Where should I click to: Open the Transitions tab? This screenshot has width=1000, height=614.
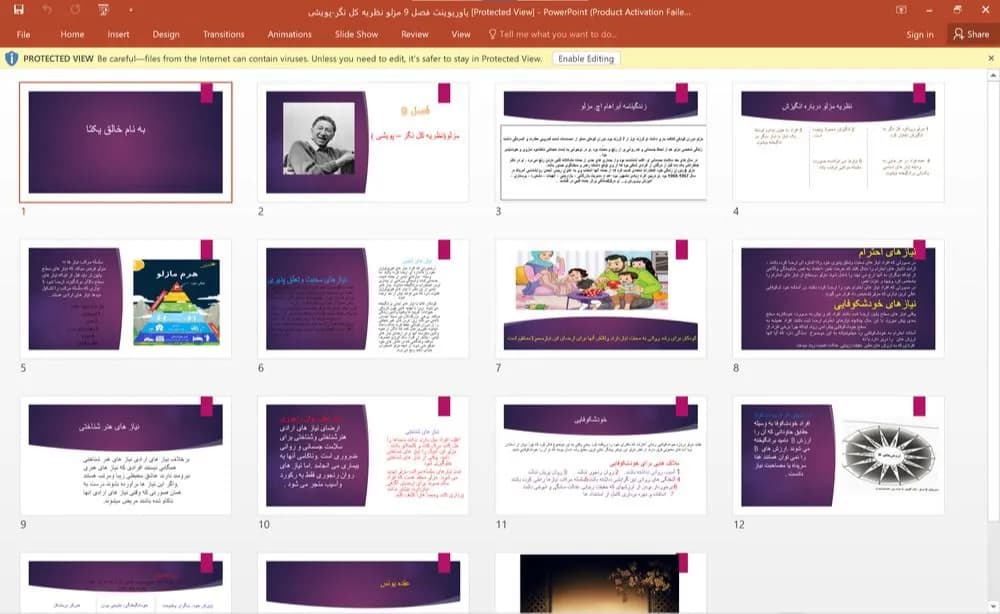click(223, 34)
